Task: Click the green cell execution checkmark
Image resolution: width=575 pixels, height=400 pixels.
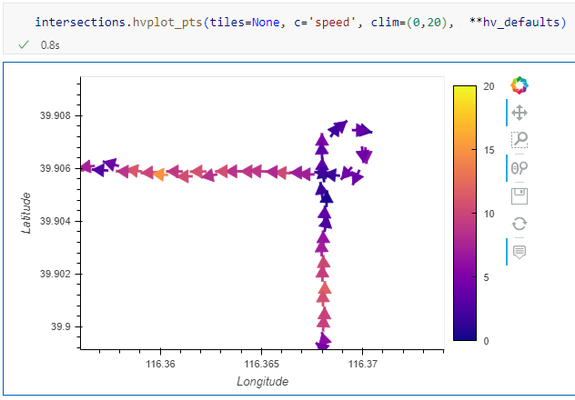Action: tap(23, 45)
